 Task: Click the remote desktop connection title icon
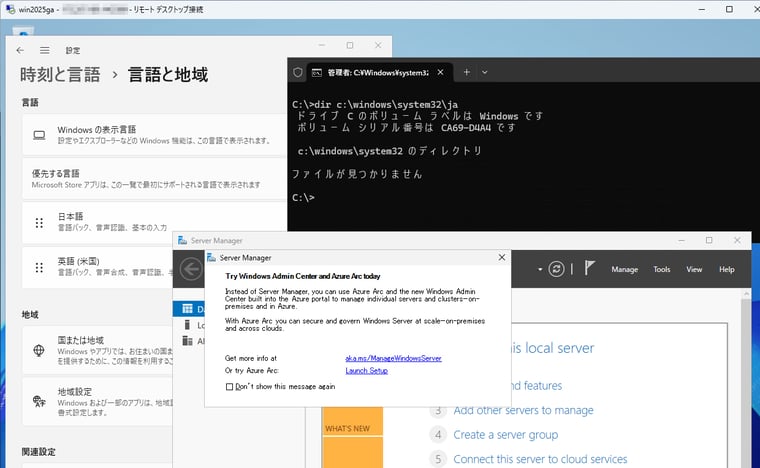tap(10, 9)
